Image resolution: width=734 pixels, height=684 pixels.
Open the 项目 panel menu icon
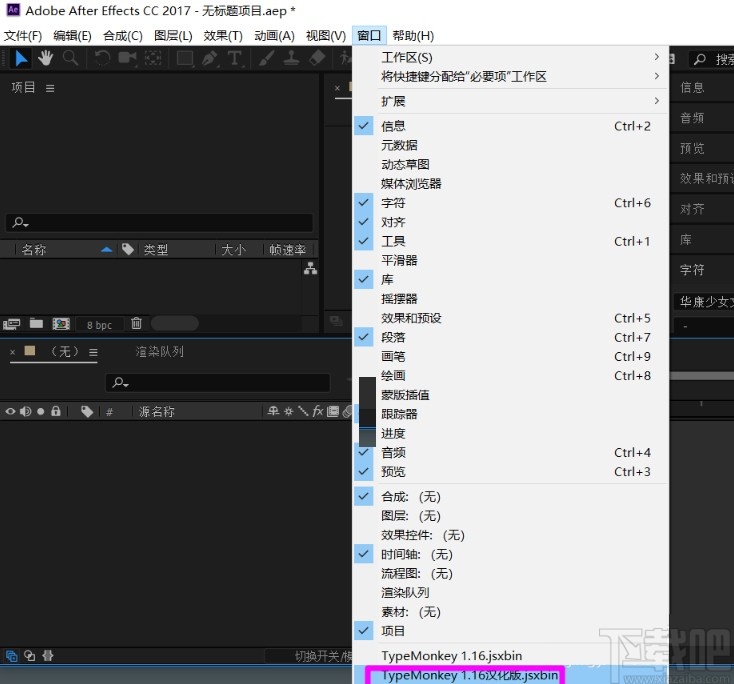[x=50, y=88]
